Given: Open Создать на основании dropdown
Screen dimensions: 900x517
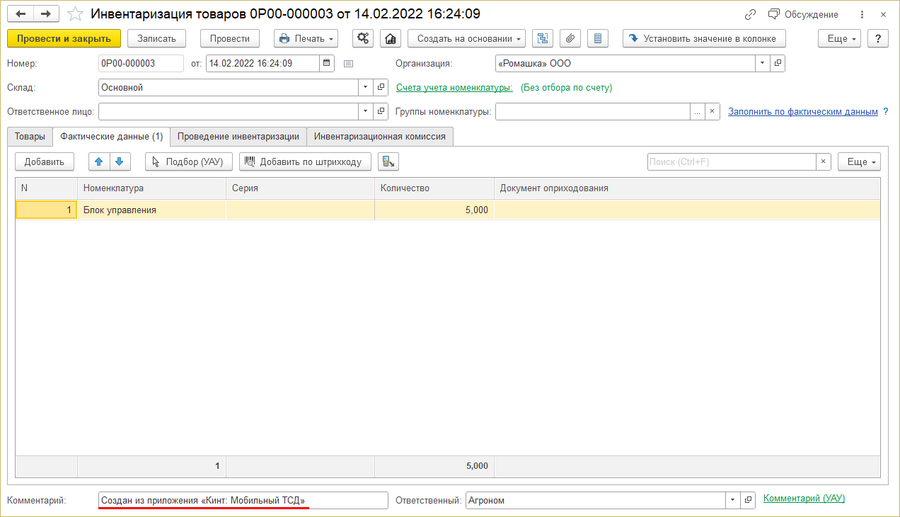Looking at the screenshot, I should point(467,38).
